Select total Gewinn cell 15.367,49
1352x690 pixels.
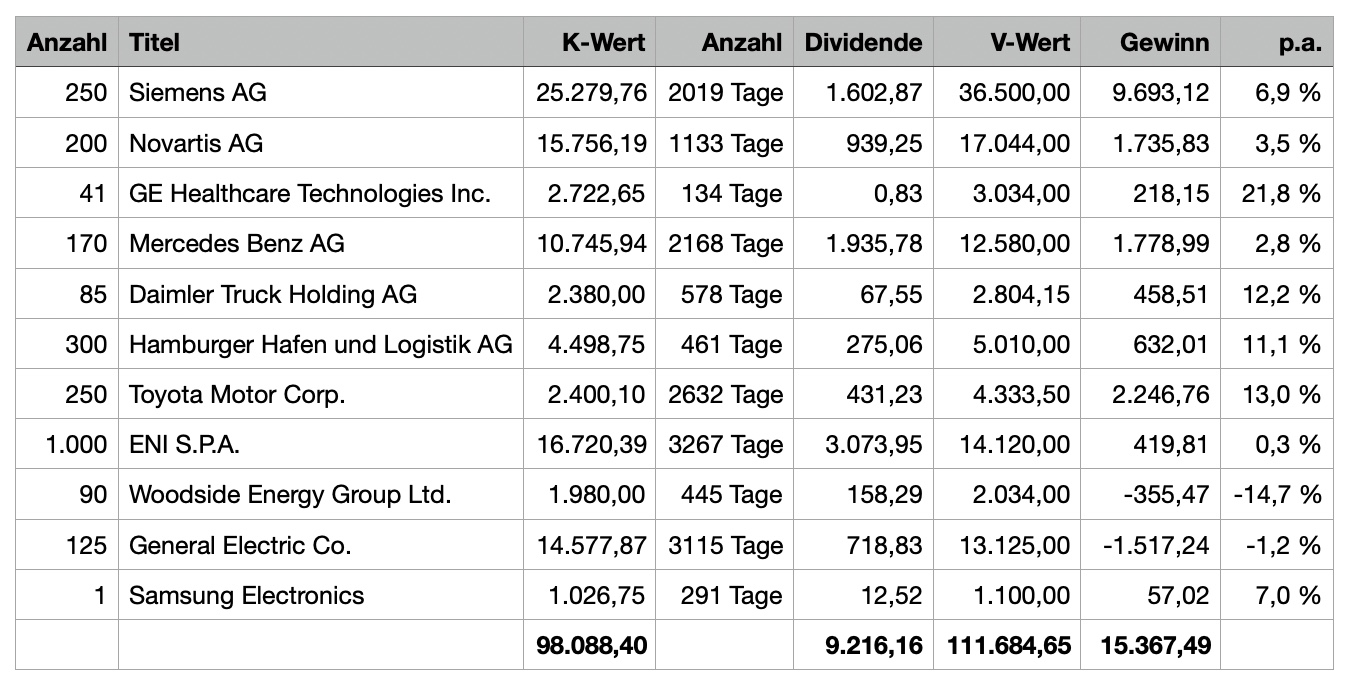(x=1151, y=645)
